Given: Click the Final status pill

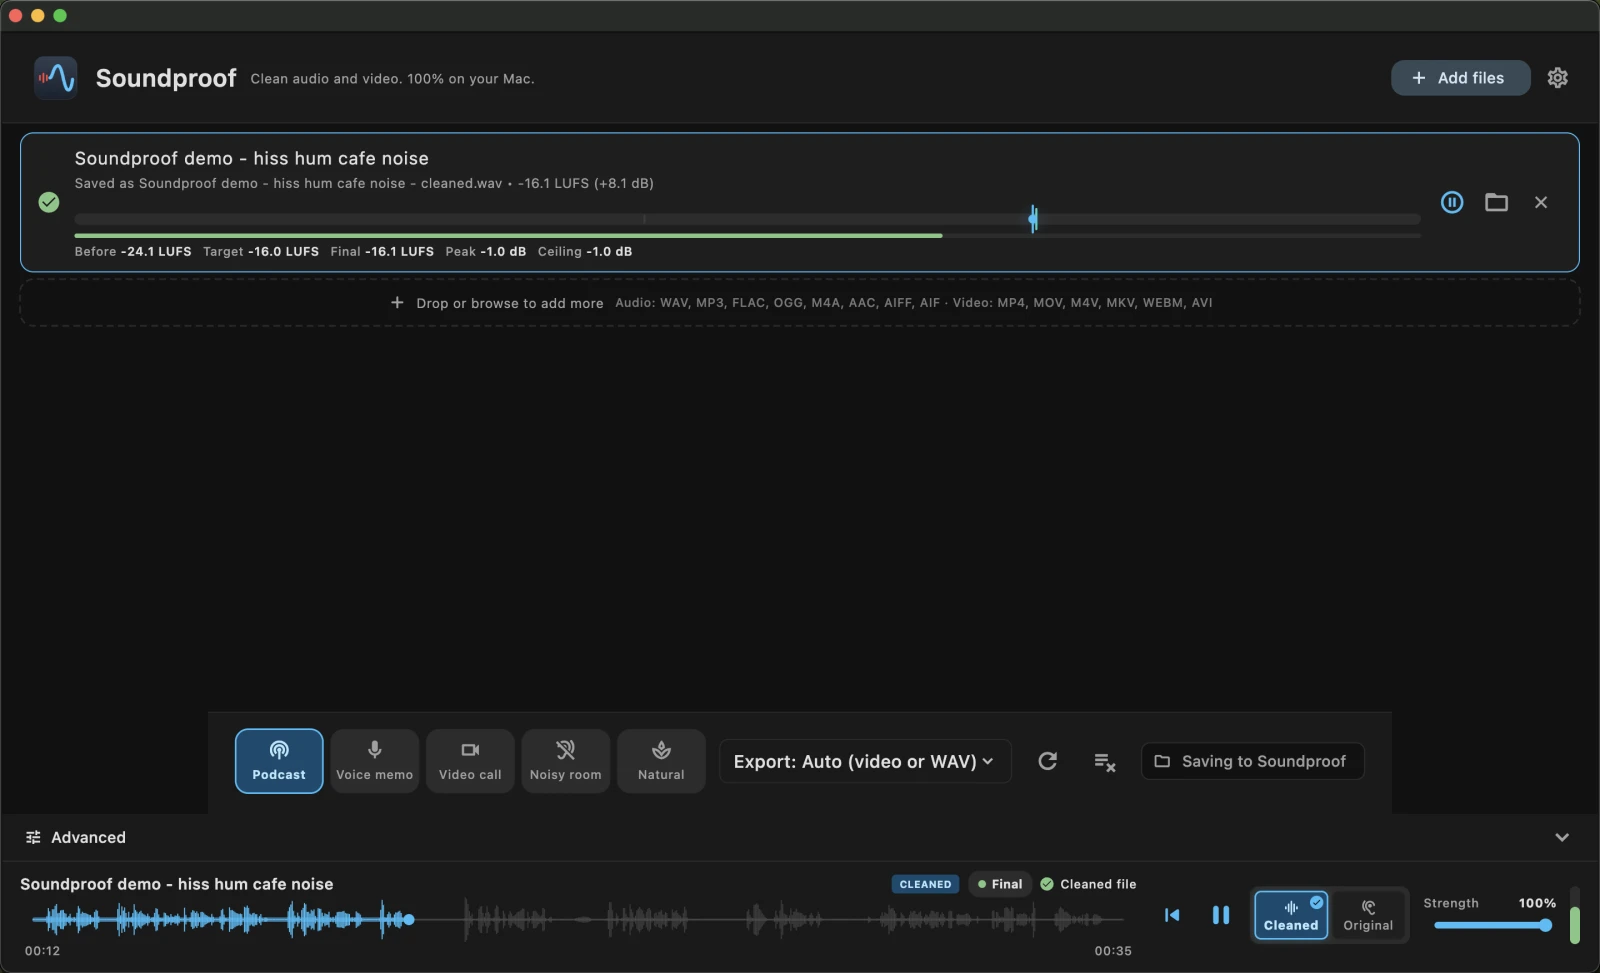Looking at the screenshot, I should pyautogui.click(x=999, y=884).
